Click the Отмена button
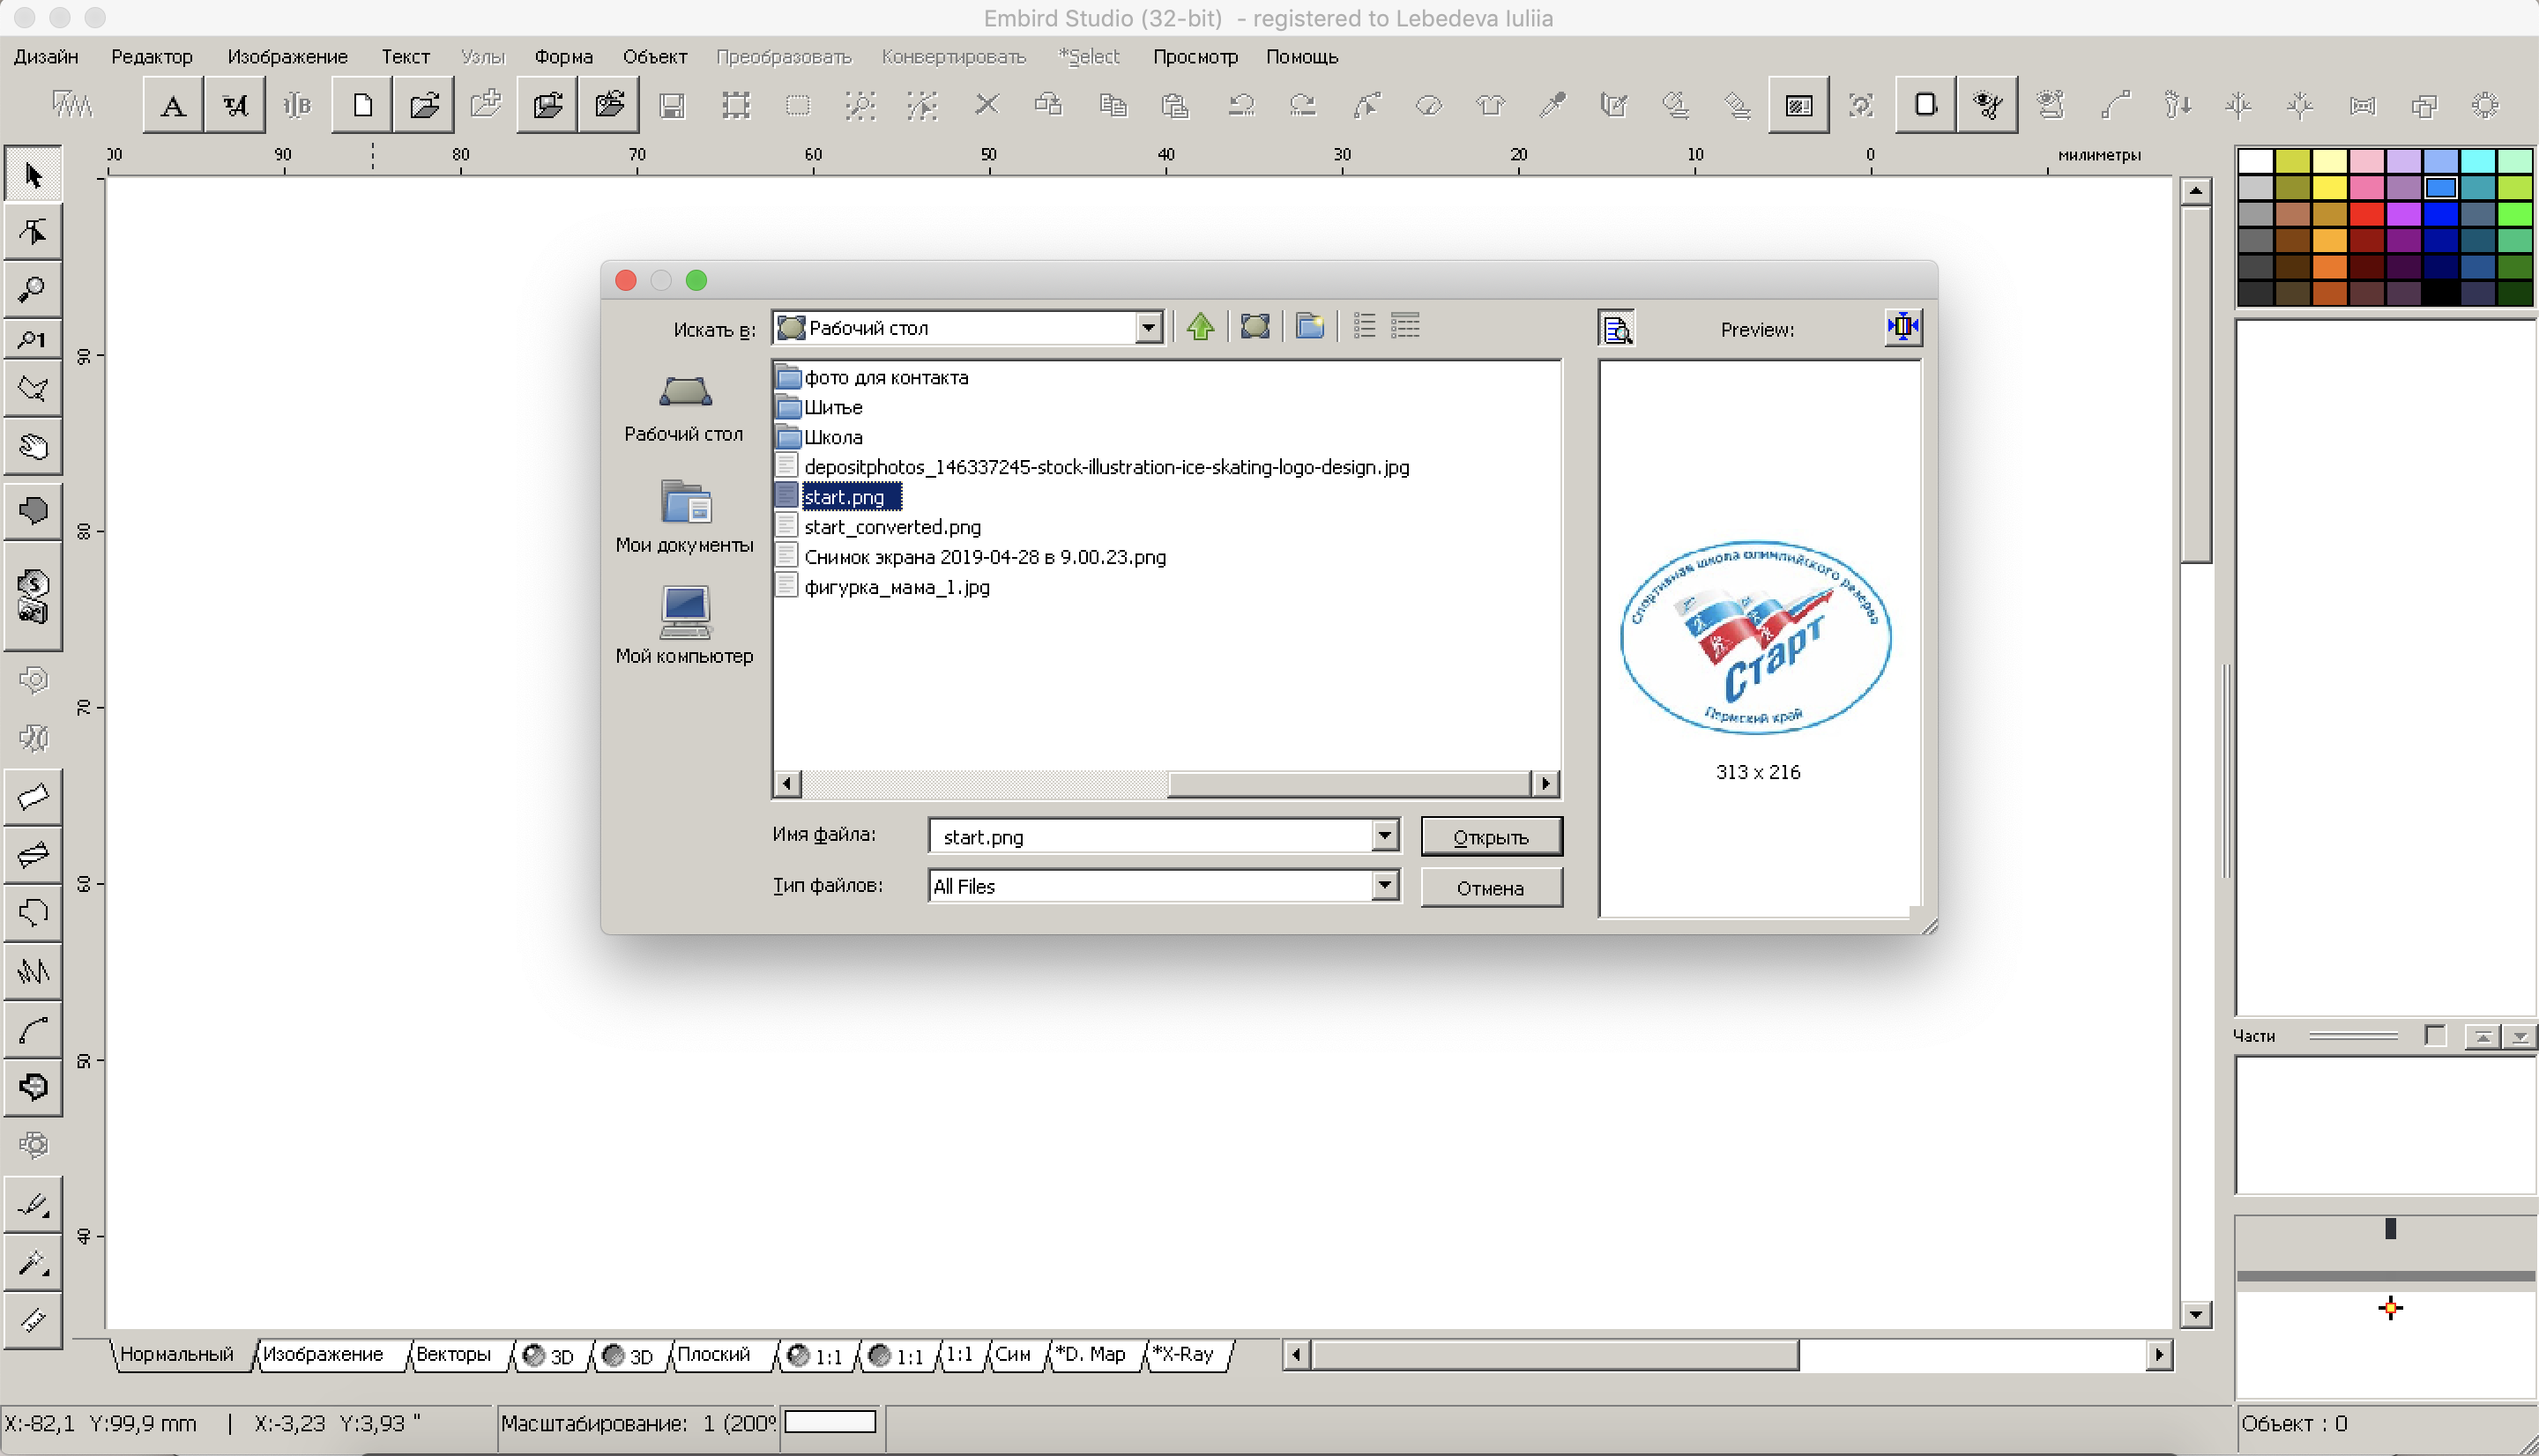This screenshot has width=2539, height=1456. [1490, 888]
